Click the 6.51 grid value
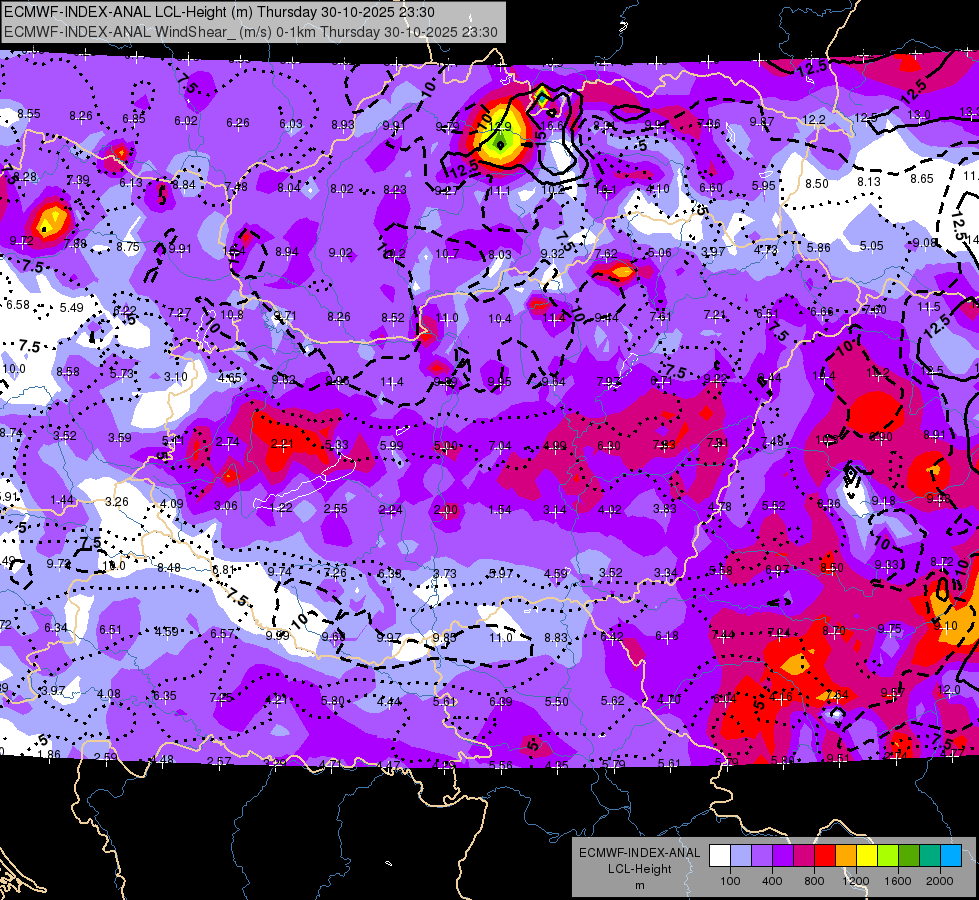Image resolution: width=979 pixels, height=900 pixels. 111,630
